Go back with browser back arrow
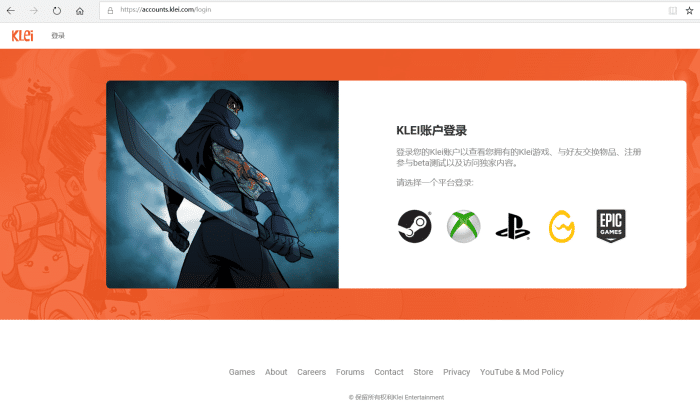This screenshot has width=700, height=412. (x=11, y=11)
